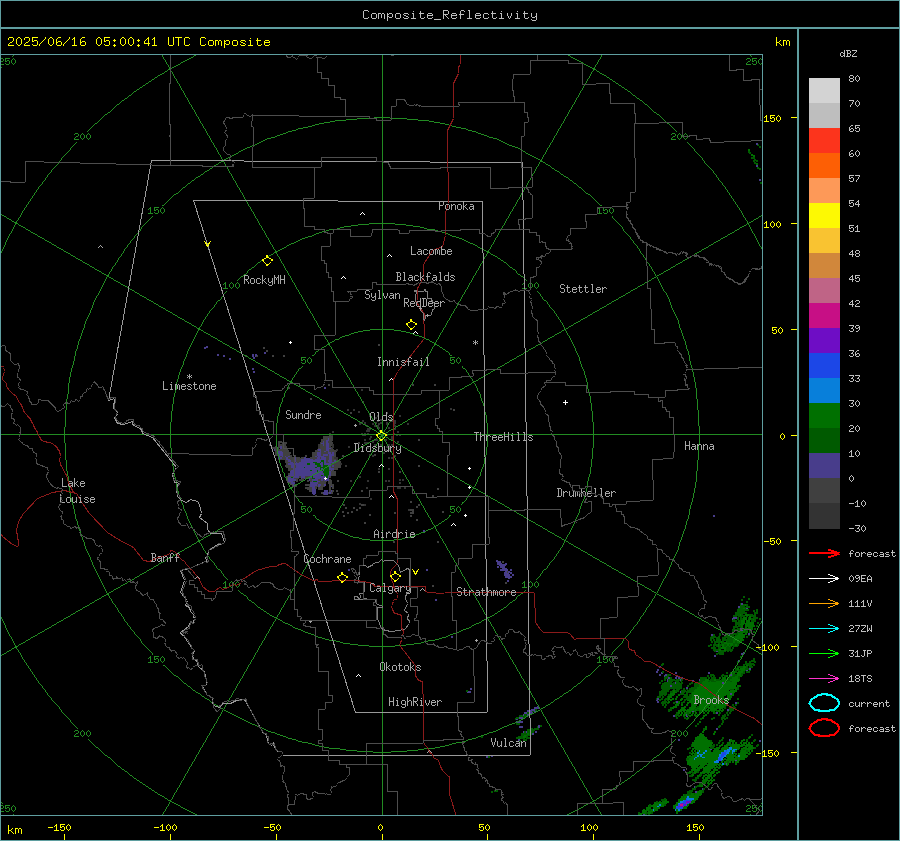This screenshot has height=841, width=900.
Task: Select the magenta 18TS arrow legend icon
Action: pyautogui.click(x=824, y=679)
